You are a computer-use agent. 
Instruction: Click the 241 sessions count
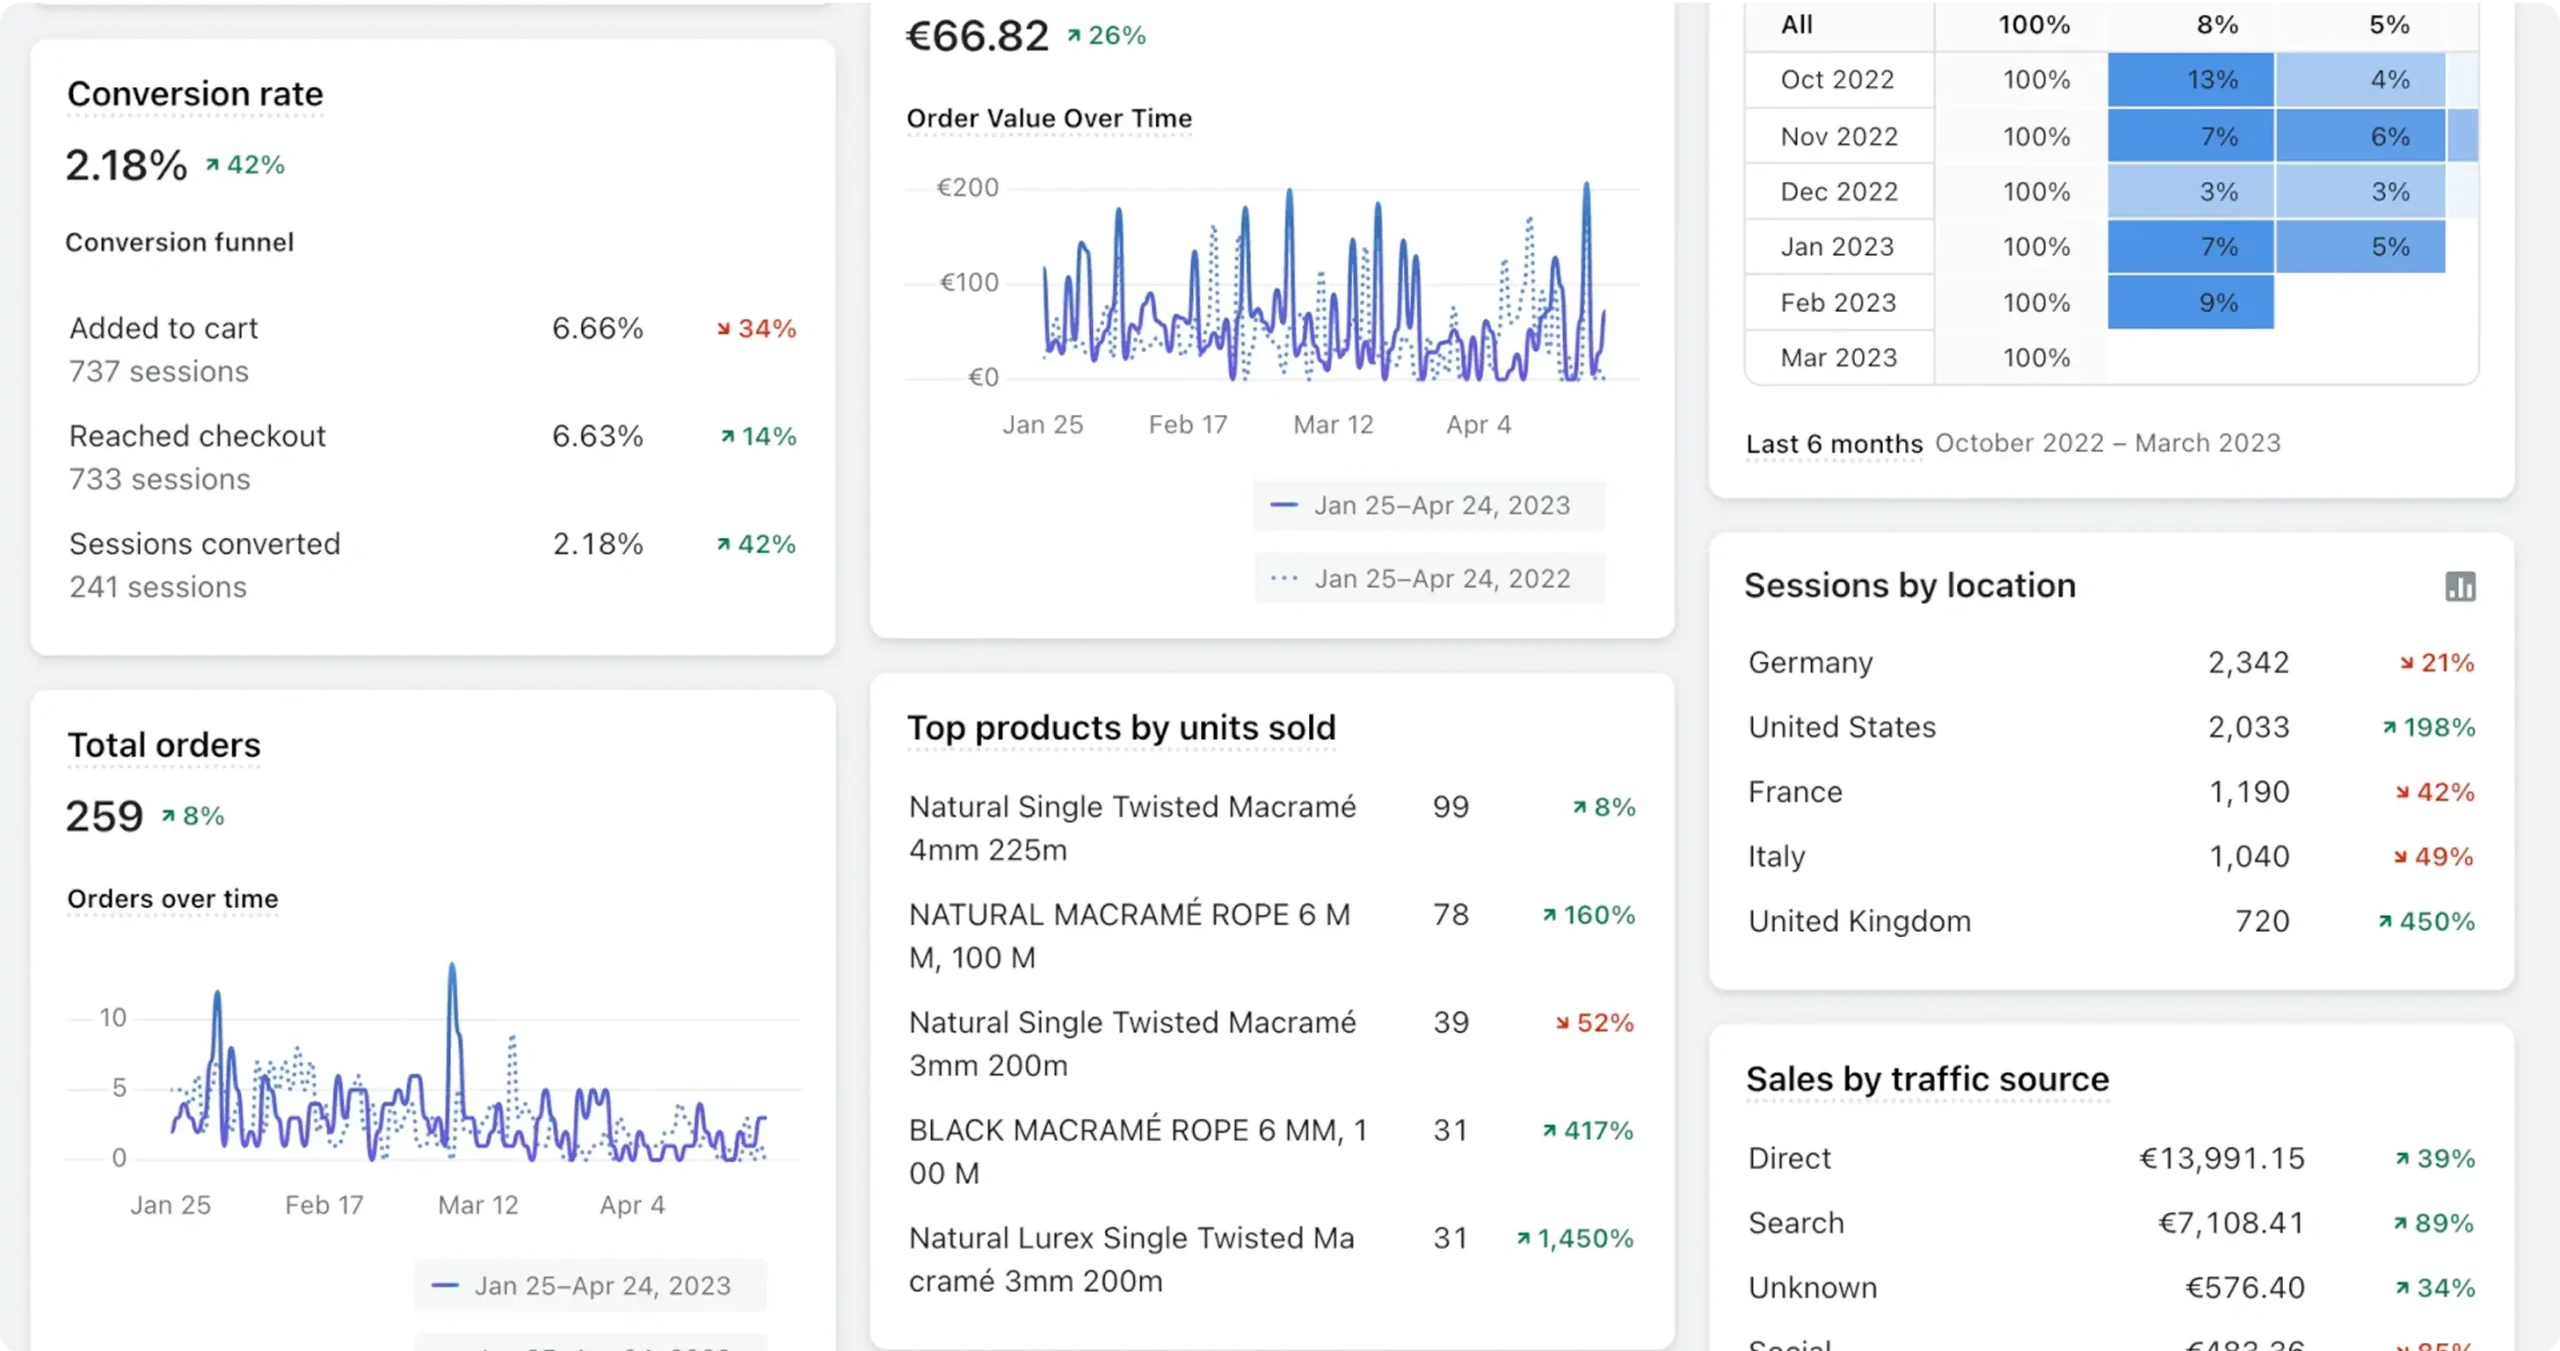[158, 588]
